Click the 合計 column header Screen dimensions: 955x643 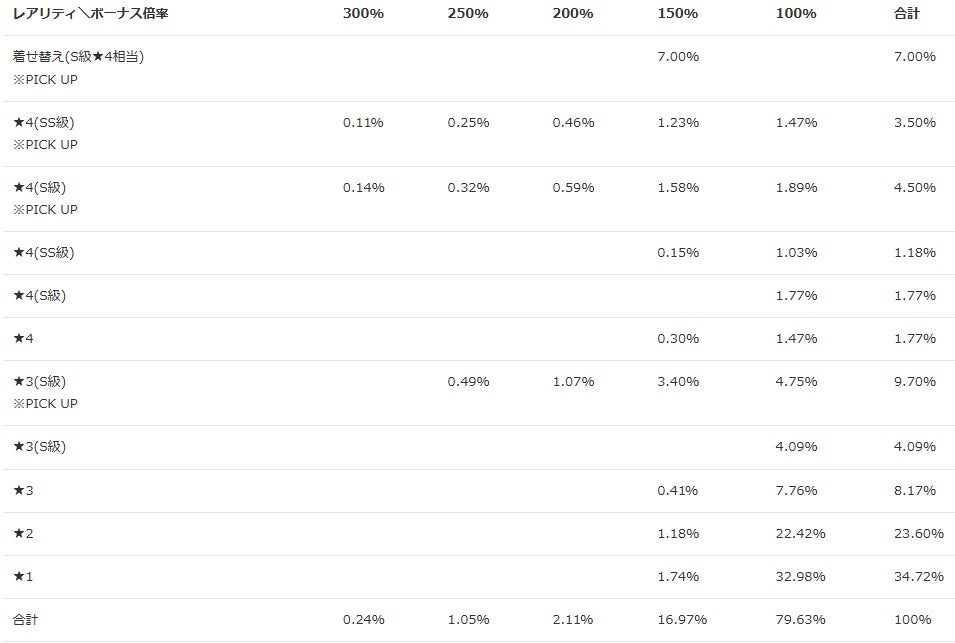(x=907, y=14)
